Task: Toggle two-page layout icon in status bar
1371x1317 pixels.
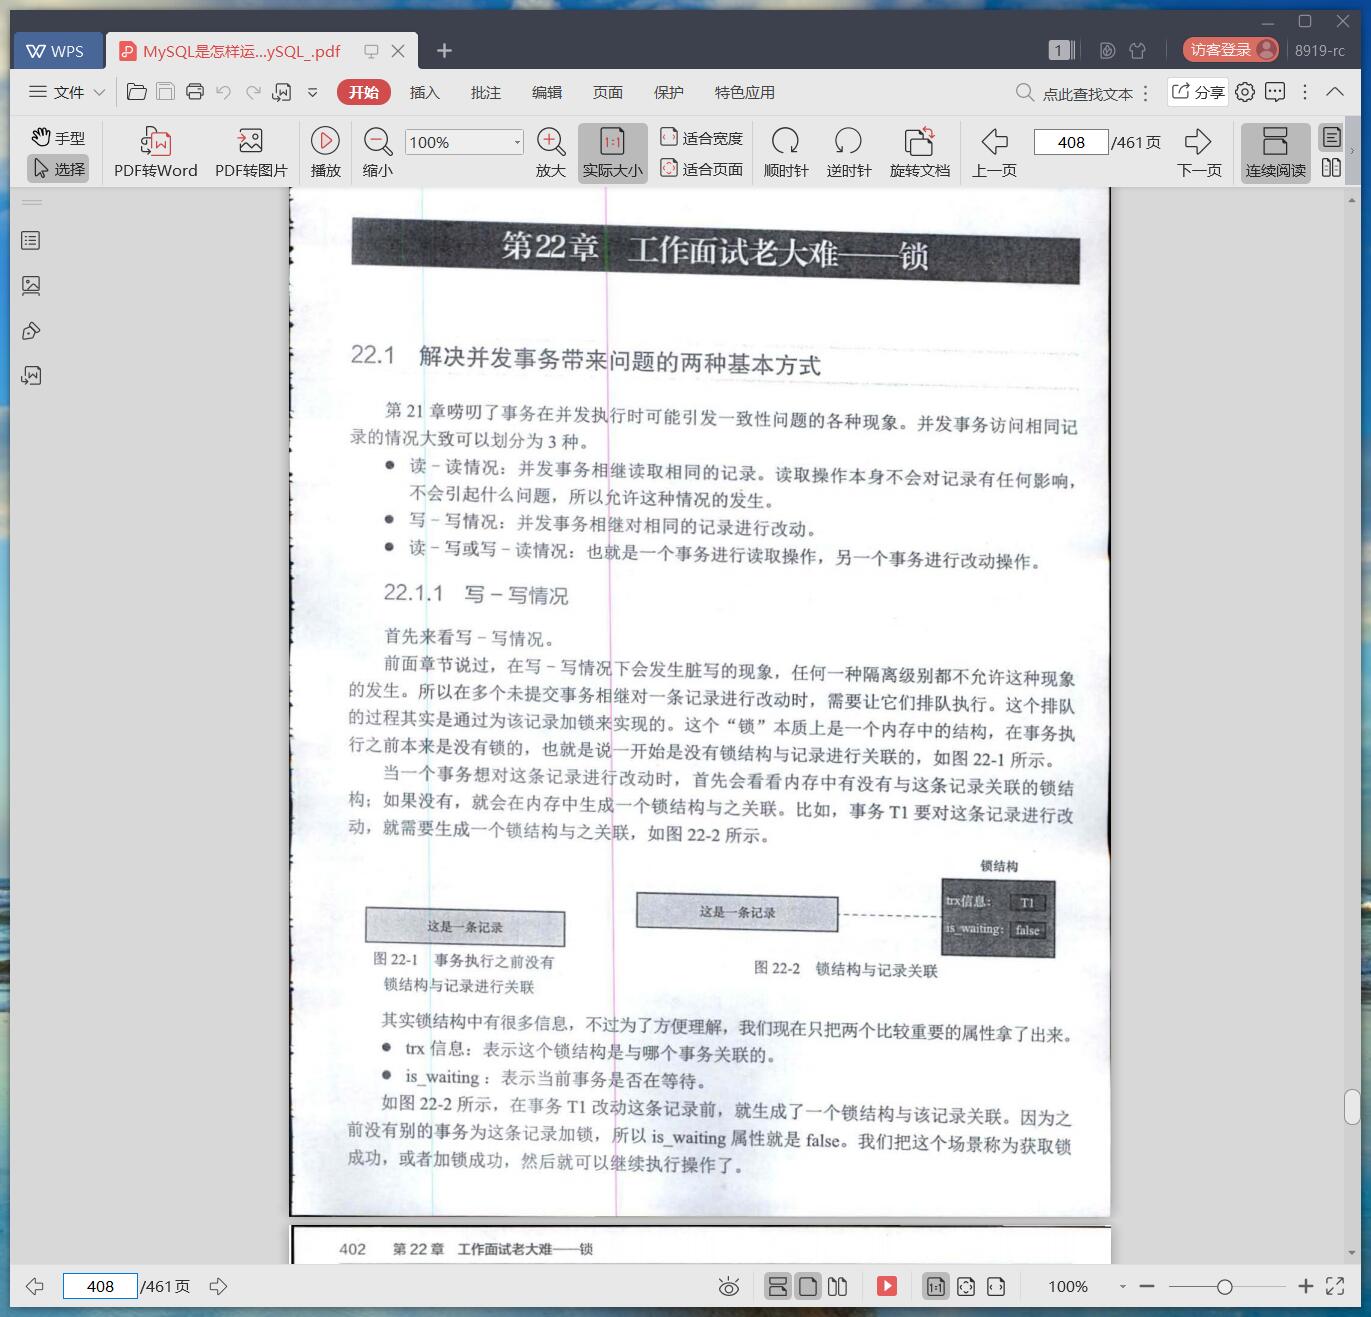Action: tap(838, 1286)
